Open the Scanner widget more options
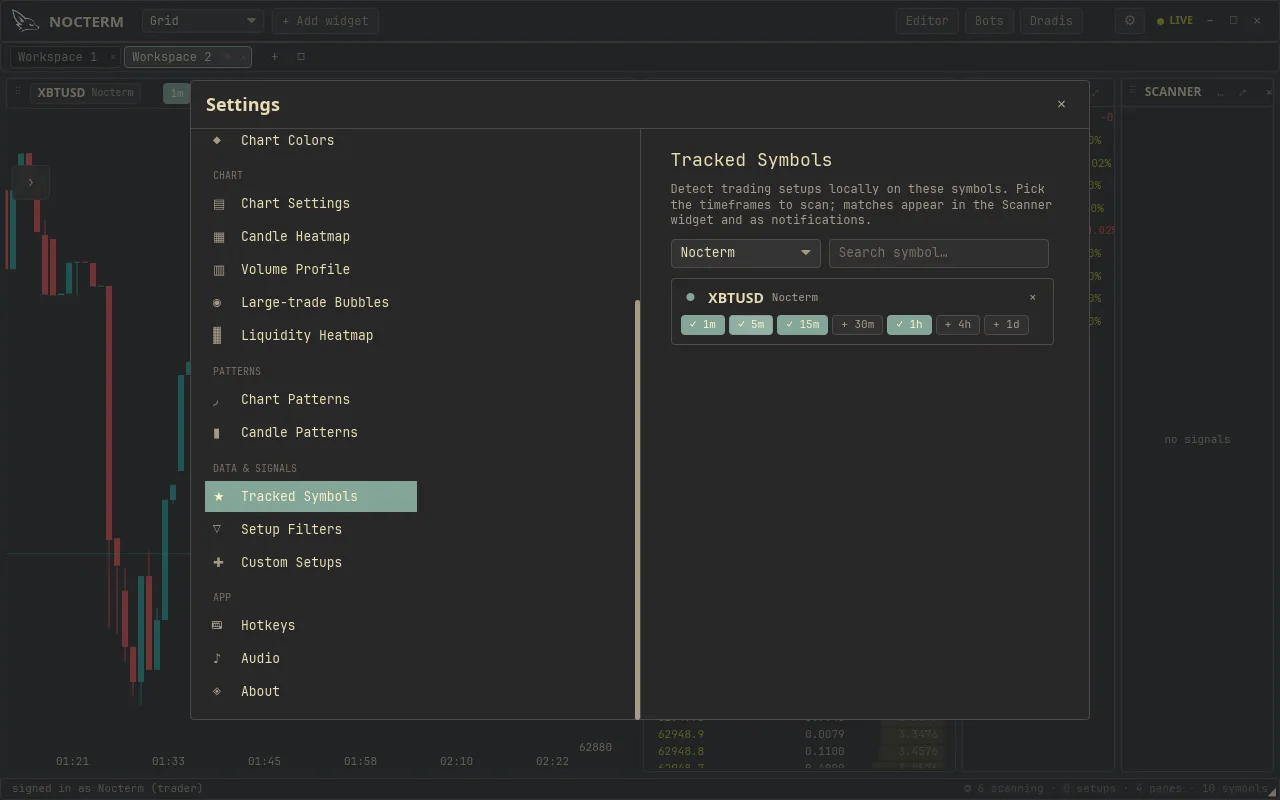 pyautogui.click(x=1221, y=92)
